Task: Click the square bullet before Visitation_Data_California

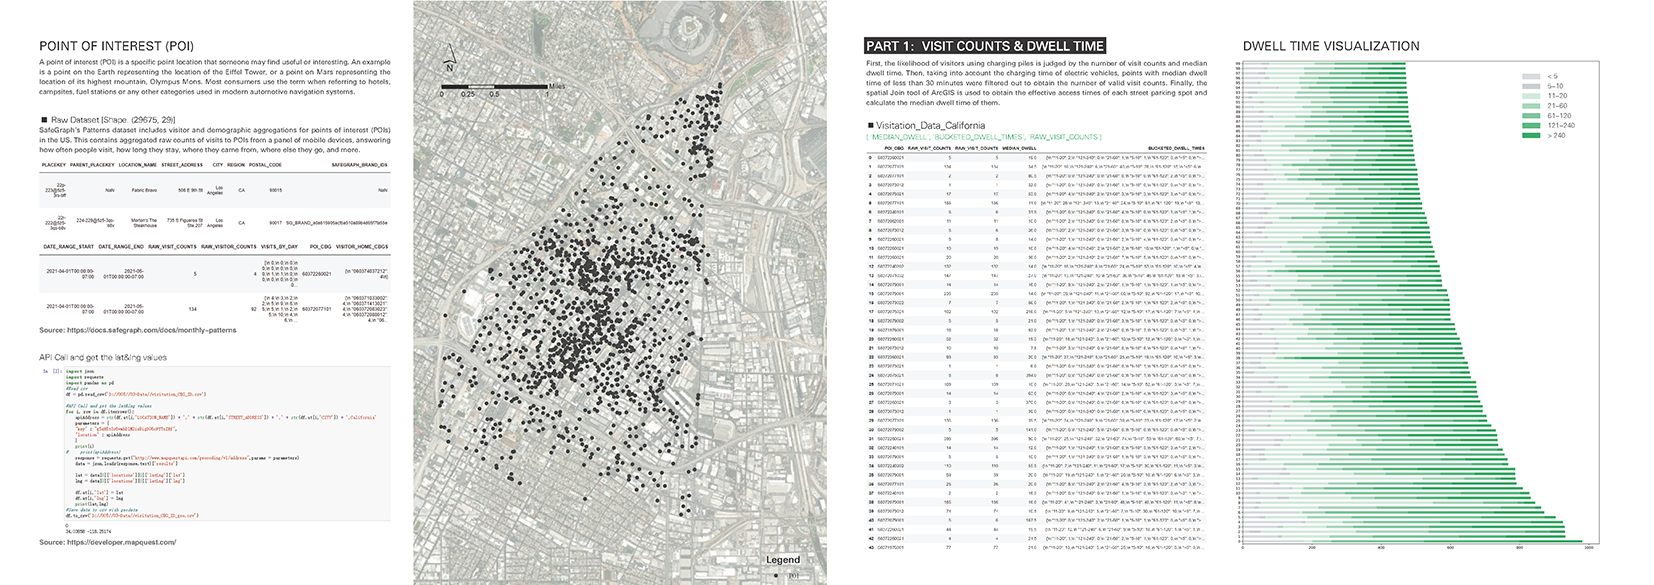Action: click(870, 126)
